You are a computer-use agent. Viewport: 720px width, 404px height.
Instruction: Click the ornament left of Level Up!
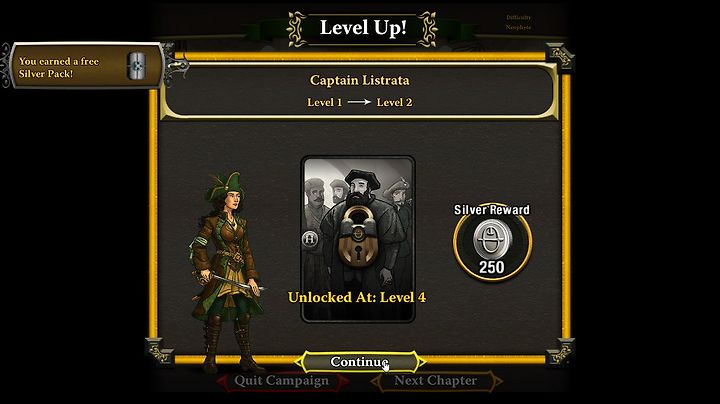coord(297,29)
